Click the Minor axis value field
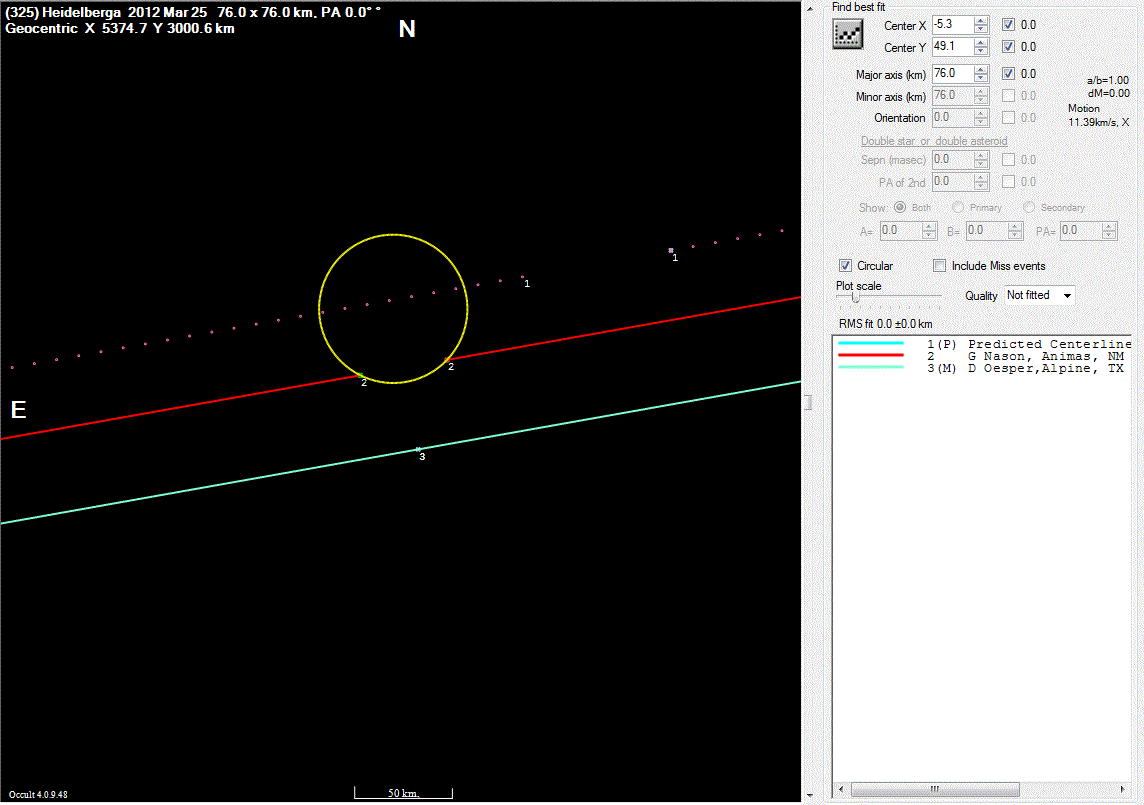Screen dimensions: 1144x805 [x=953, y=96]
